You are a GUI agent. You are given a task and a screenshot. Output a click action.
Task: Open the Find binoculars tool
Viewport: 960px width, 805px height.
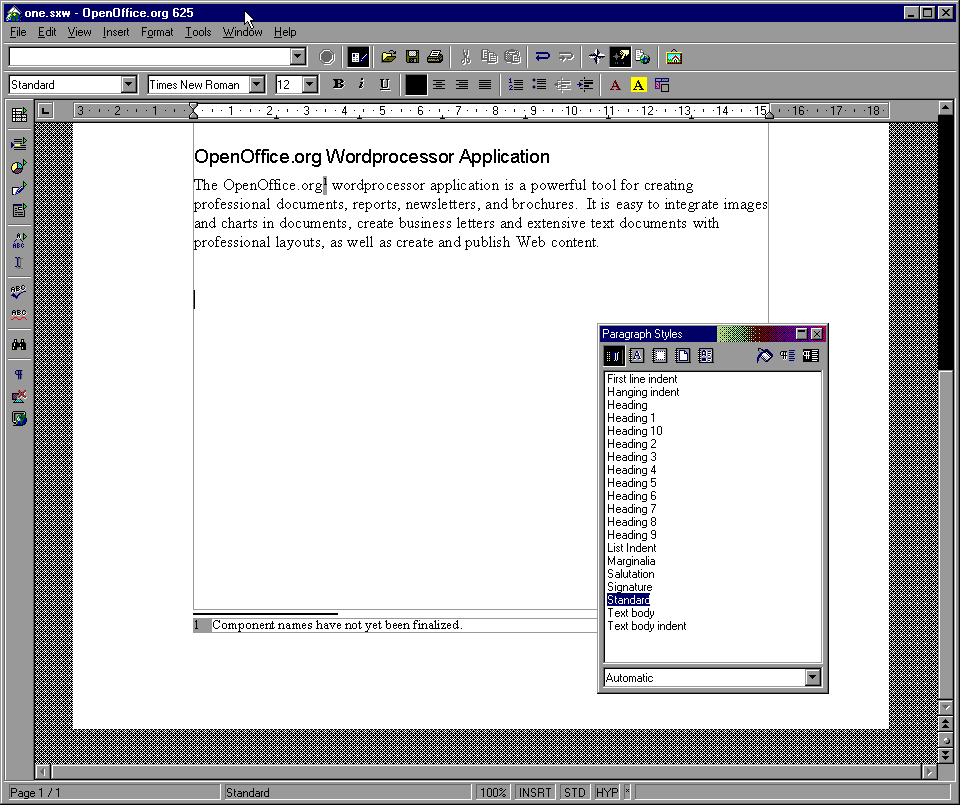(x=18, y=345)
